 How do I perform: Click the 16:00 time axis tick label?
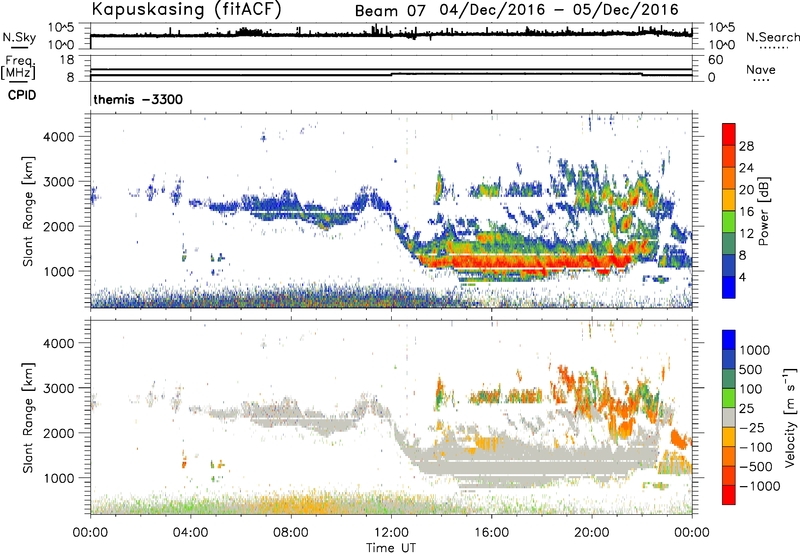coord(491,533)
